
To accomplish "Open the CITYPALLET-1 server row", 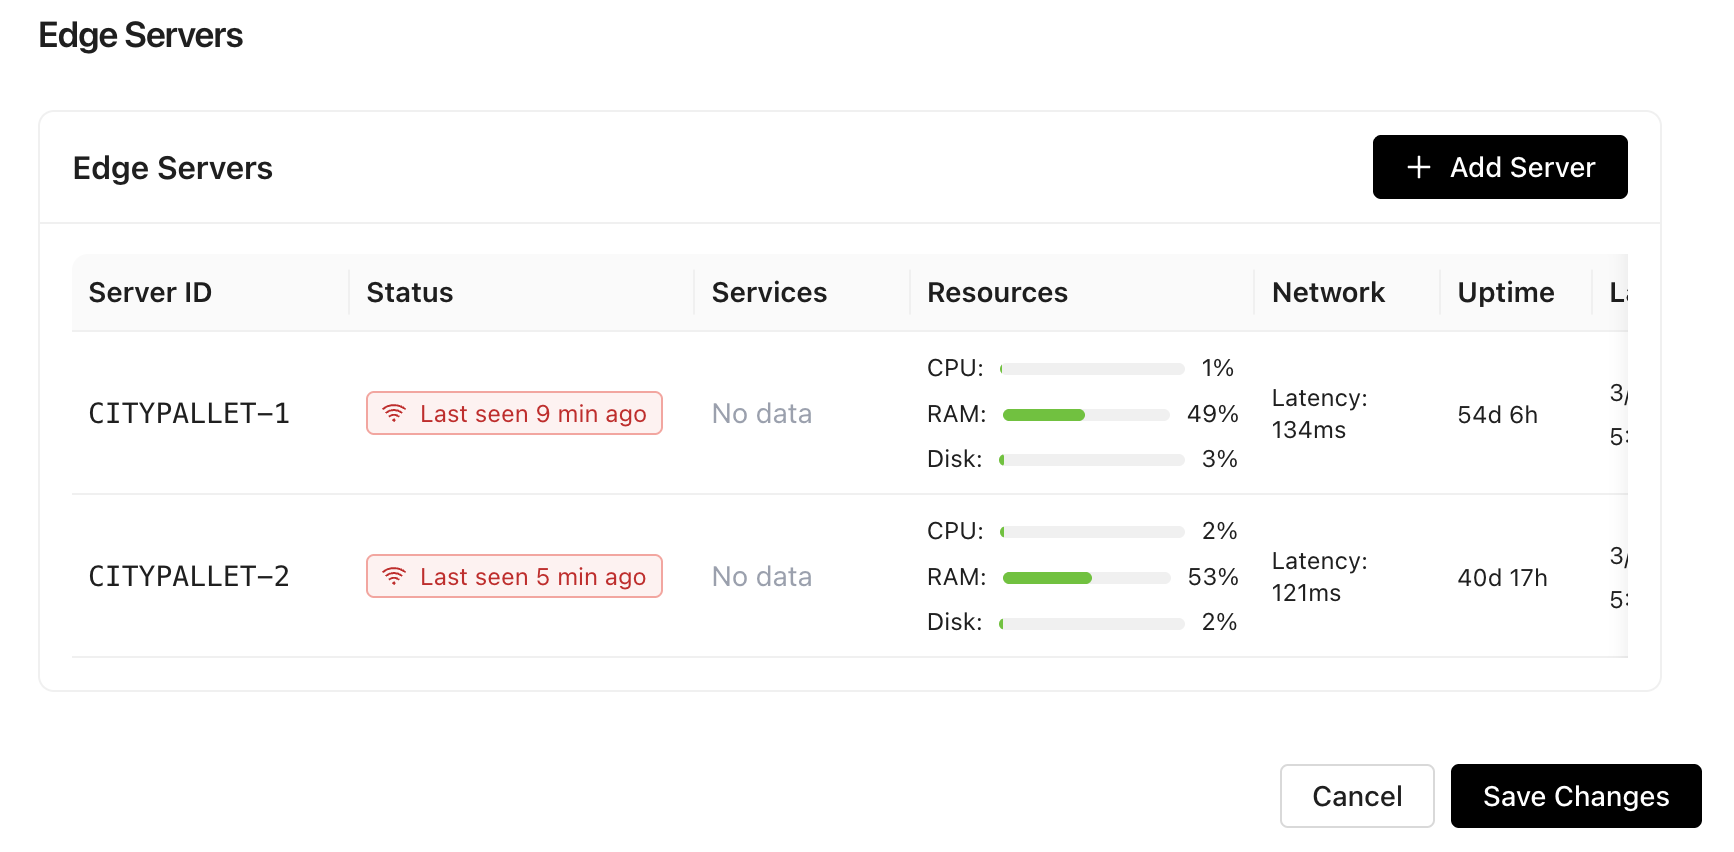I will (189, 413).
